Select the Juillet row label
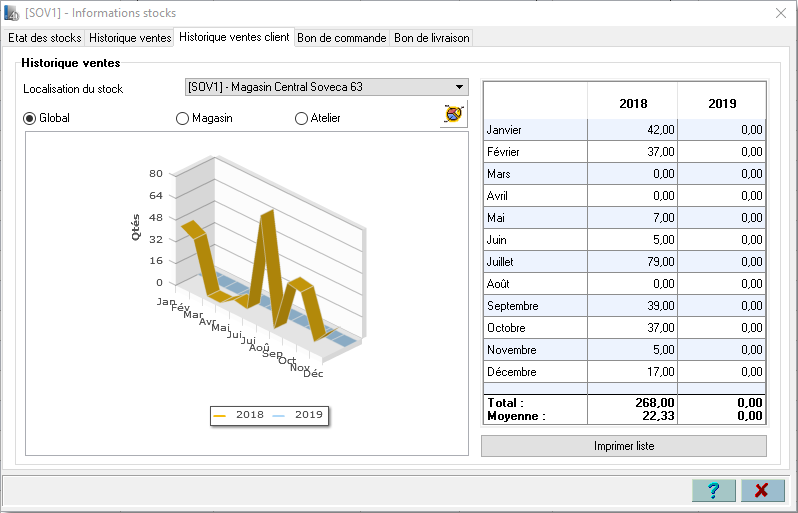The width and height of the screenshot is (798, 513). pos(500,262)
